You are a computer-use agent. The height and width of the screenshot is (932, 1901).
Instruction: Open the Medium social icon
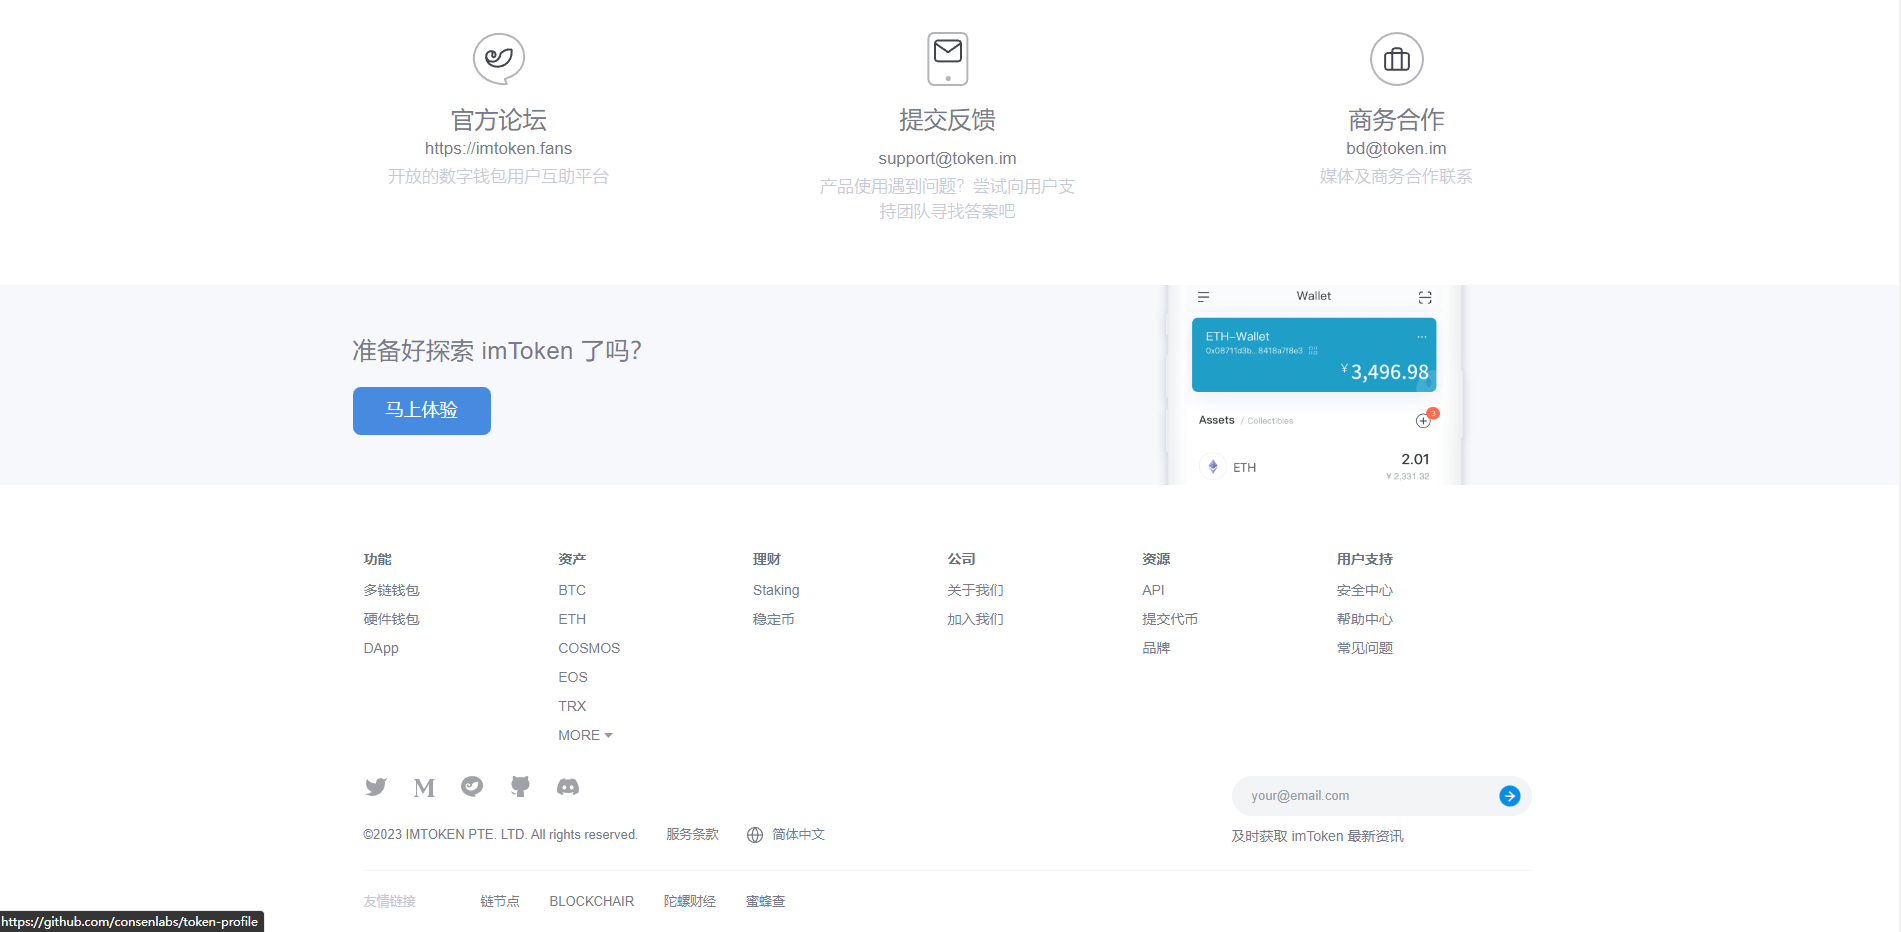424,788
